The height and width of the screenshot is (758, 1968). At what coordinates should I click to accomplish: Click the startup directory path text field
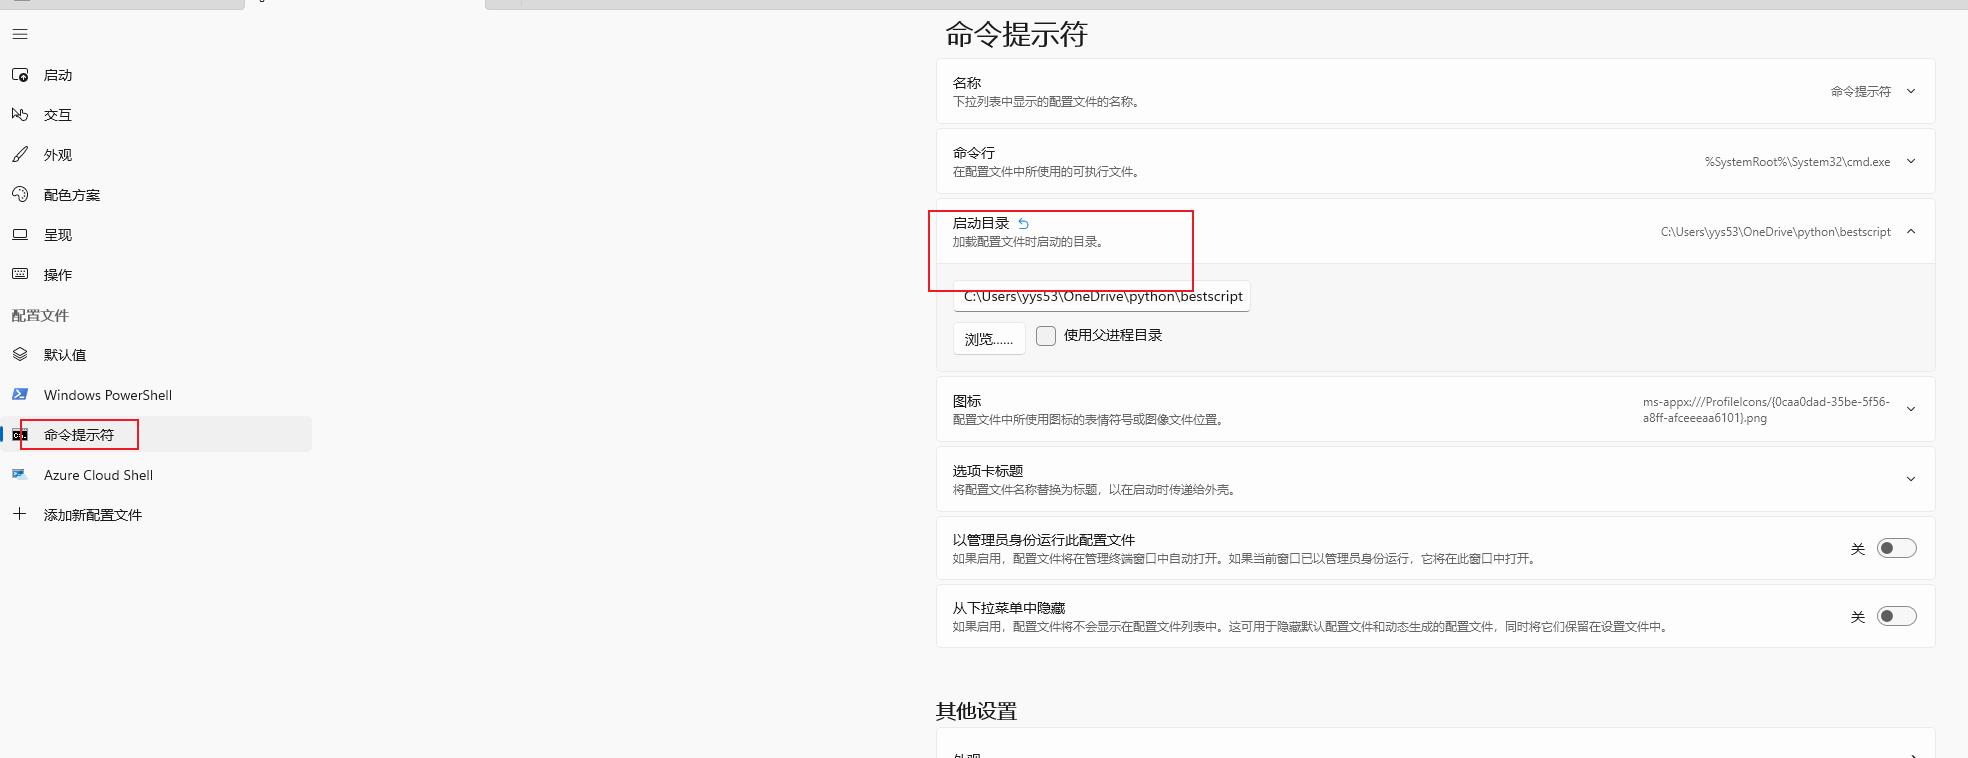(1101, 297)
